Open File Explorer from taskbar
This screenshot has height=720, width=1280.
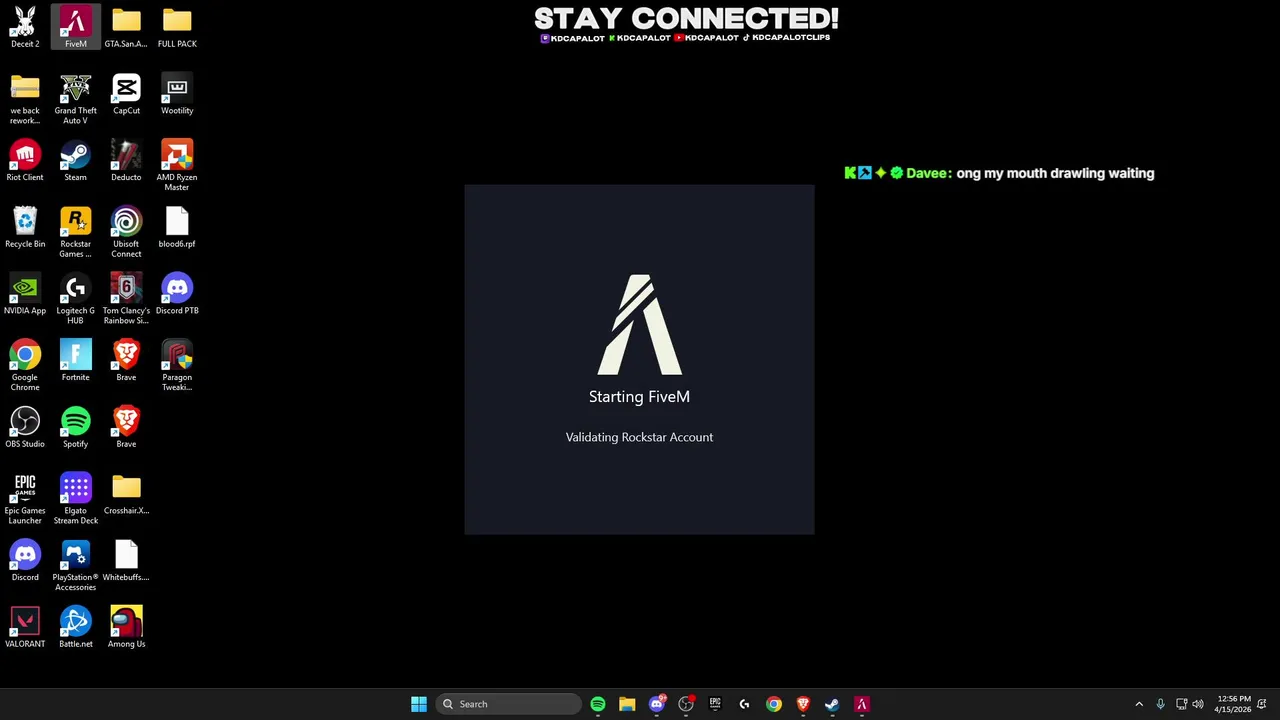click(627, 704)
